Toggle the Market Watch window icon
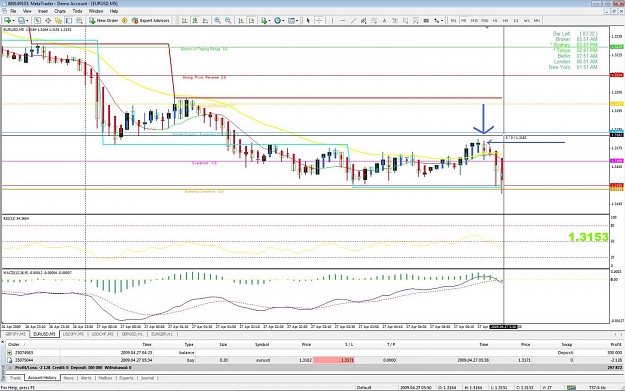 click(x=37, y=20)
